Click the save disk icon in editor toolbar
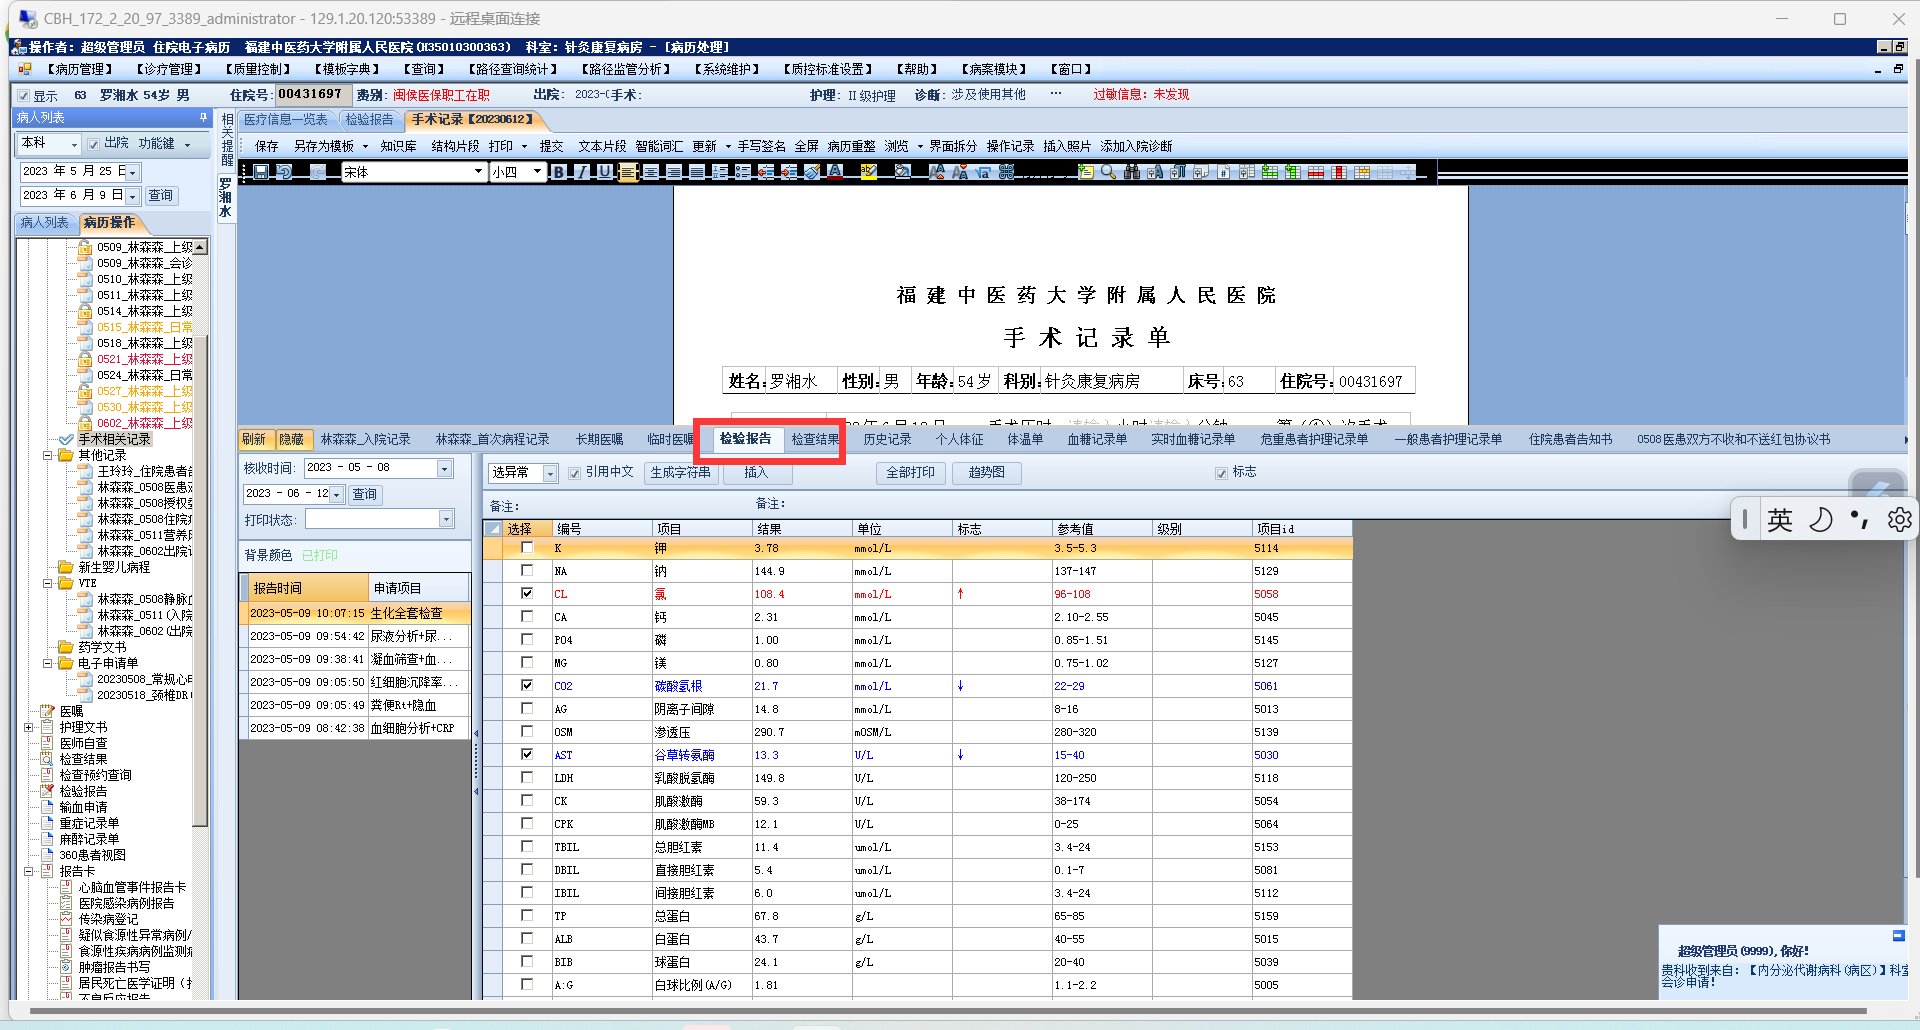The image size is (1920, 1030). pyautogui.click(x=261, y=172)
